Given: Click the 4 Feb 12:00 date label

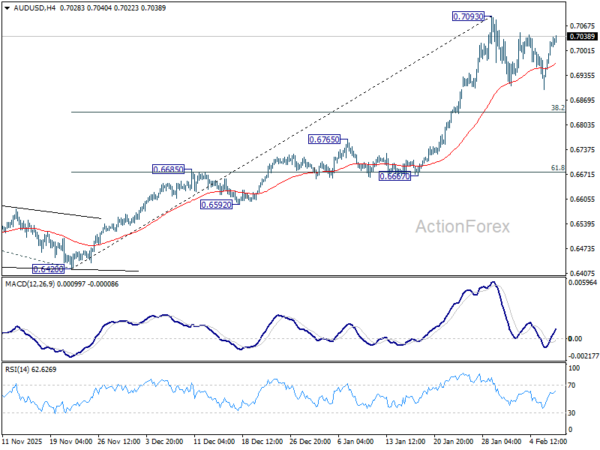Looking at the screenshot, I should click(x=548, y=442).
